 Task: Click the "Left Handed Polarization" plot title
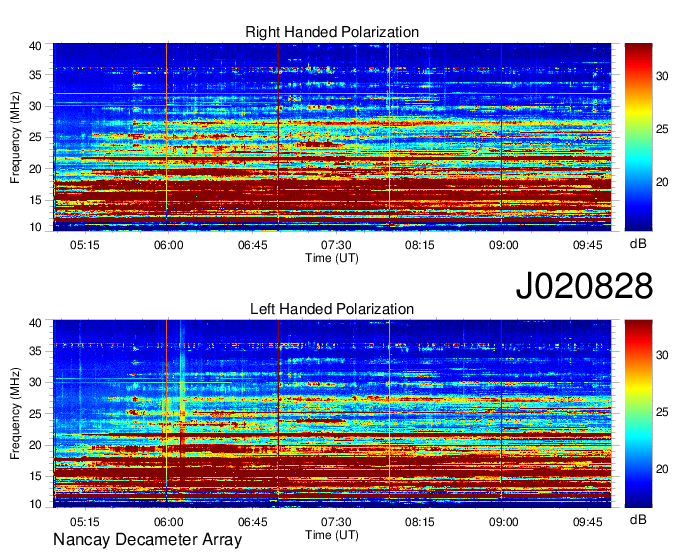coord(332,309)
